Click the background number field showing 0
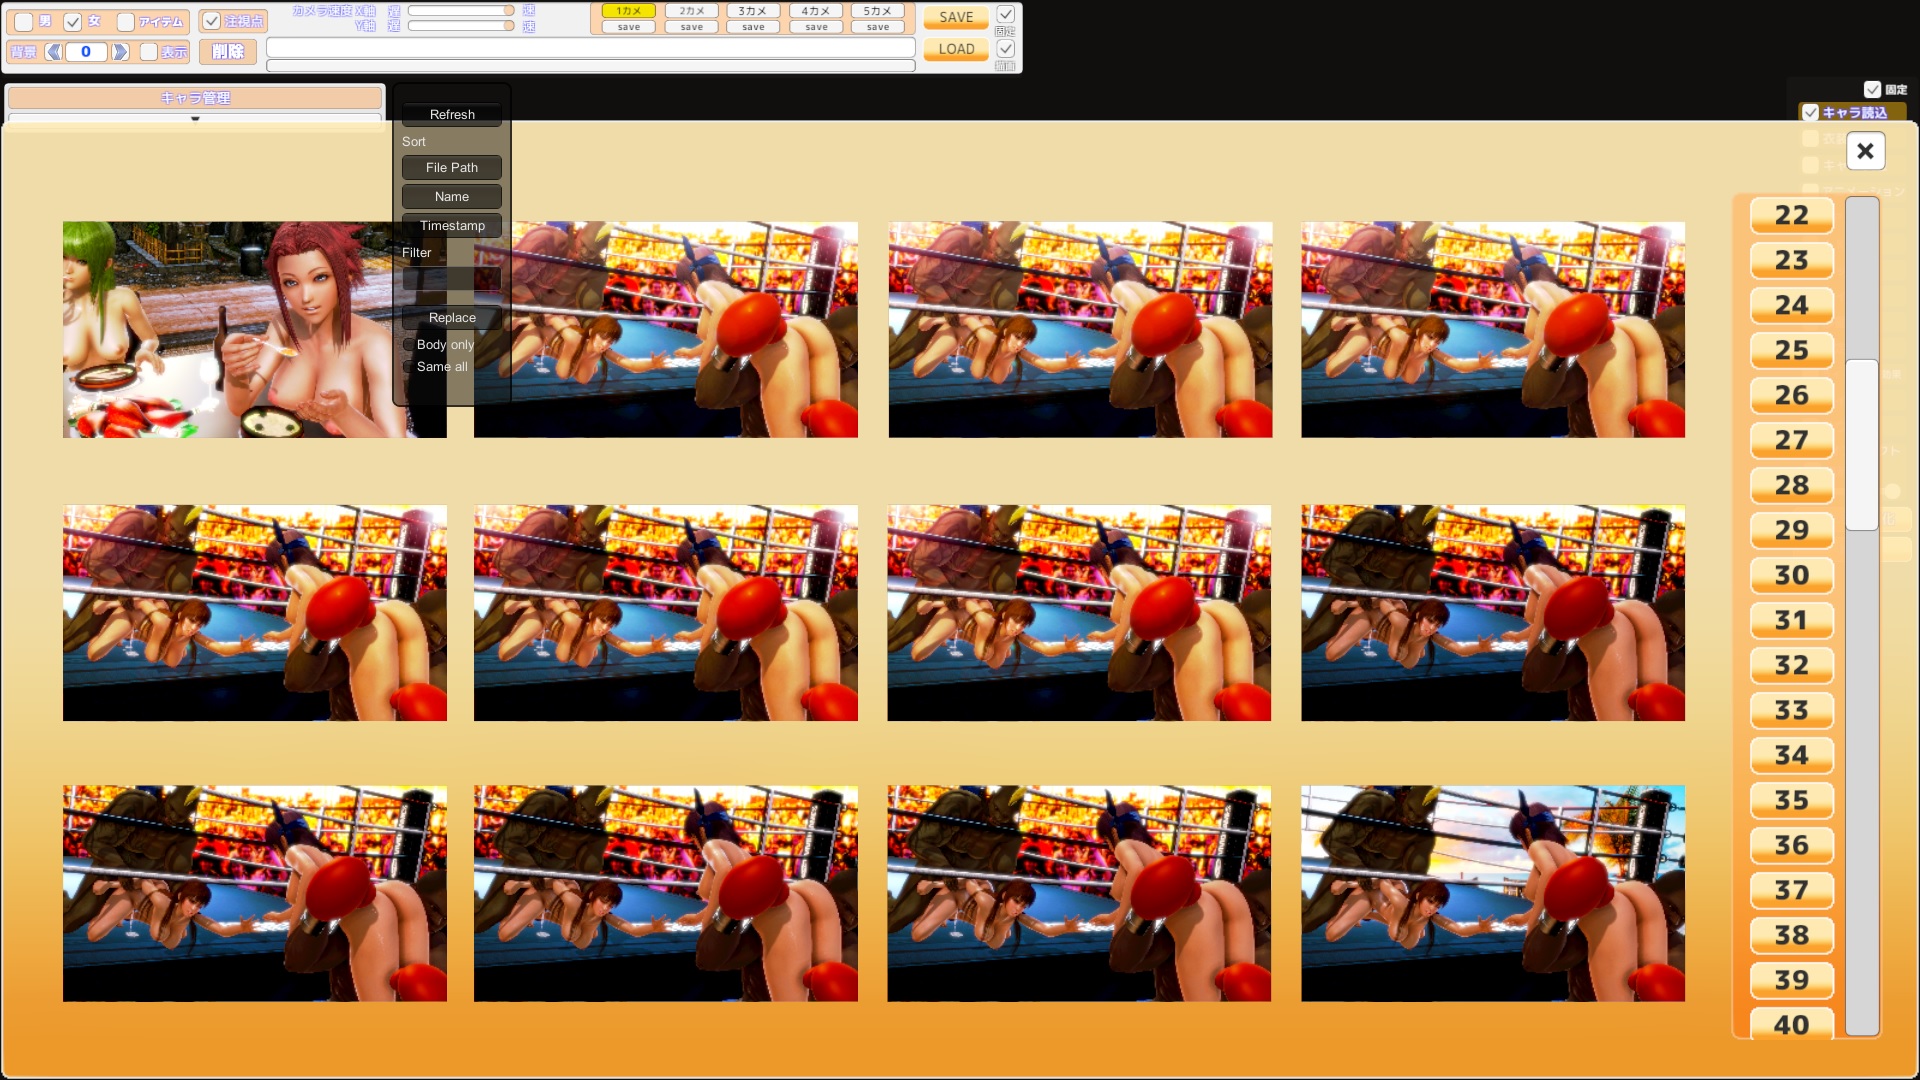 tap(86, 52)
